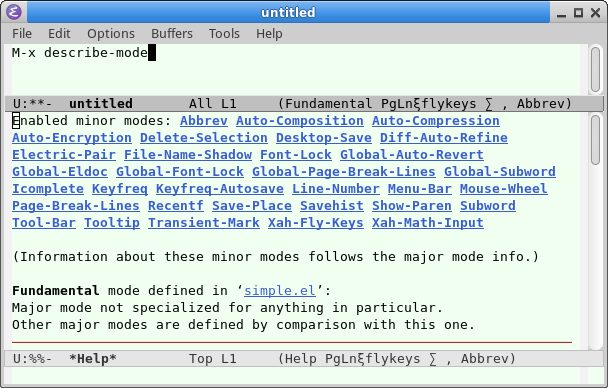Click 'U:**-' status in upper mode line
Viewport: 608px width, 388px height.
(x=32, y=104)
